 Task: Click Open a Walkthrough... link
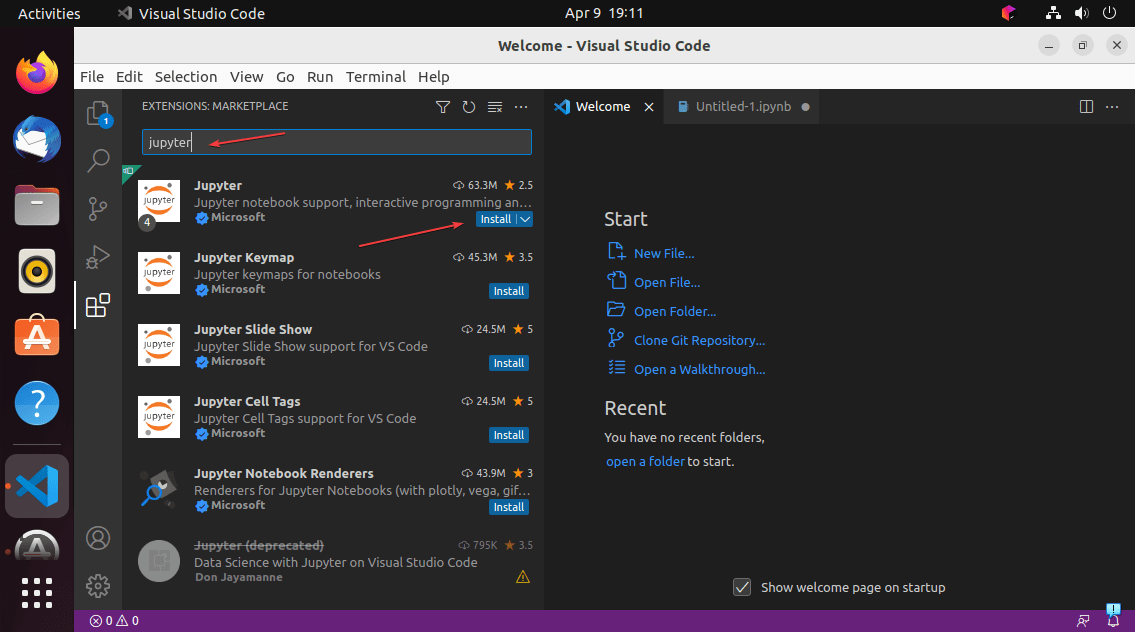(x=699, y=369)
